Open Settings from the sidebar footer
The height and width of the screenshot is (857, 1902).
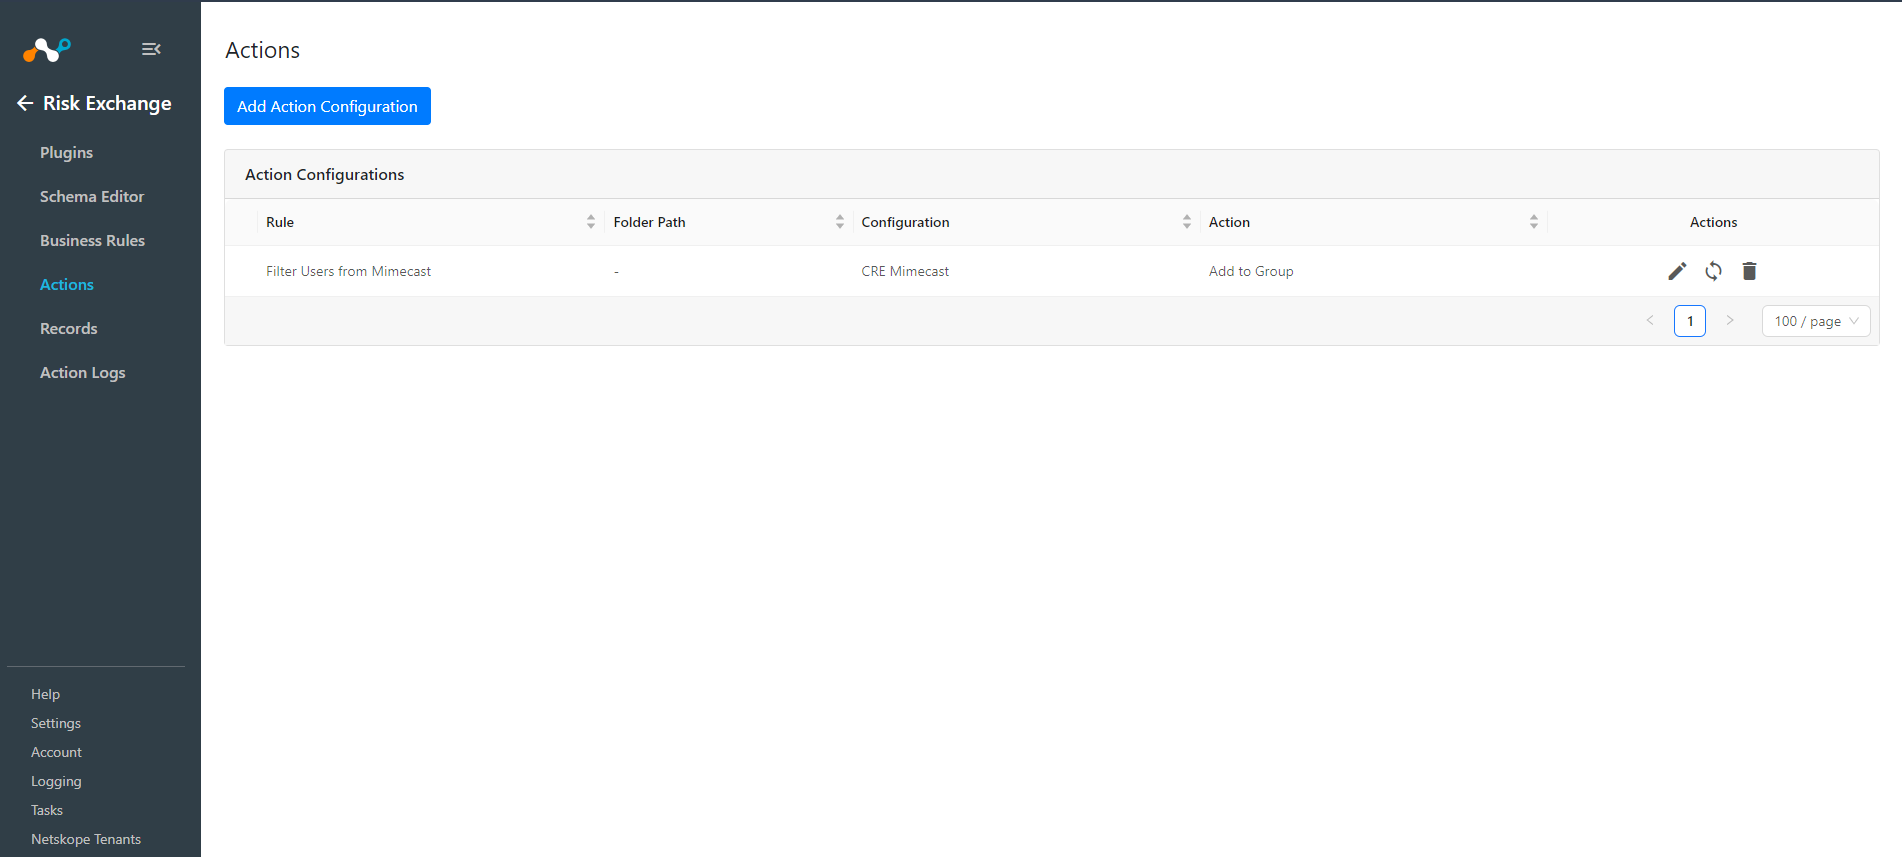point(56,723)
